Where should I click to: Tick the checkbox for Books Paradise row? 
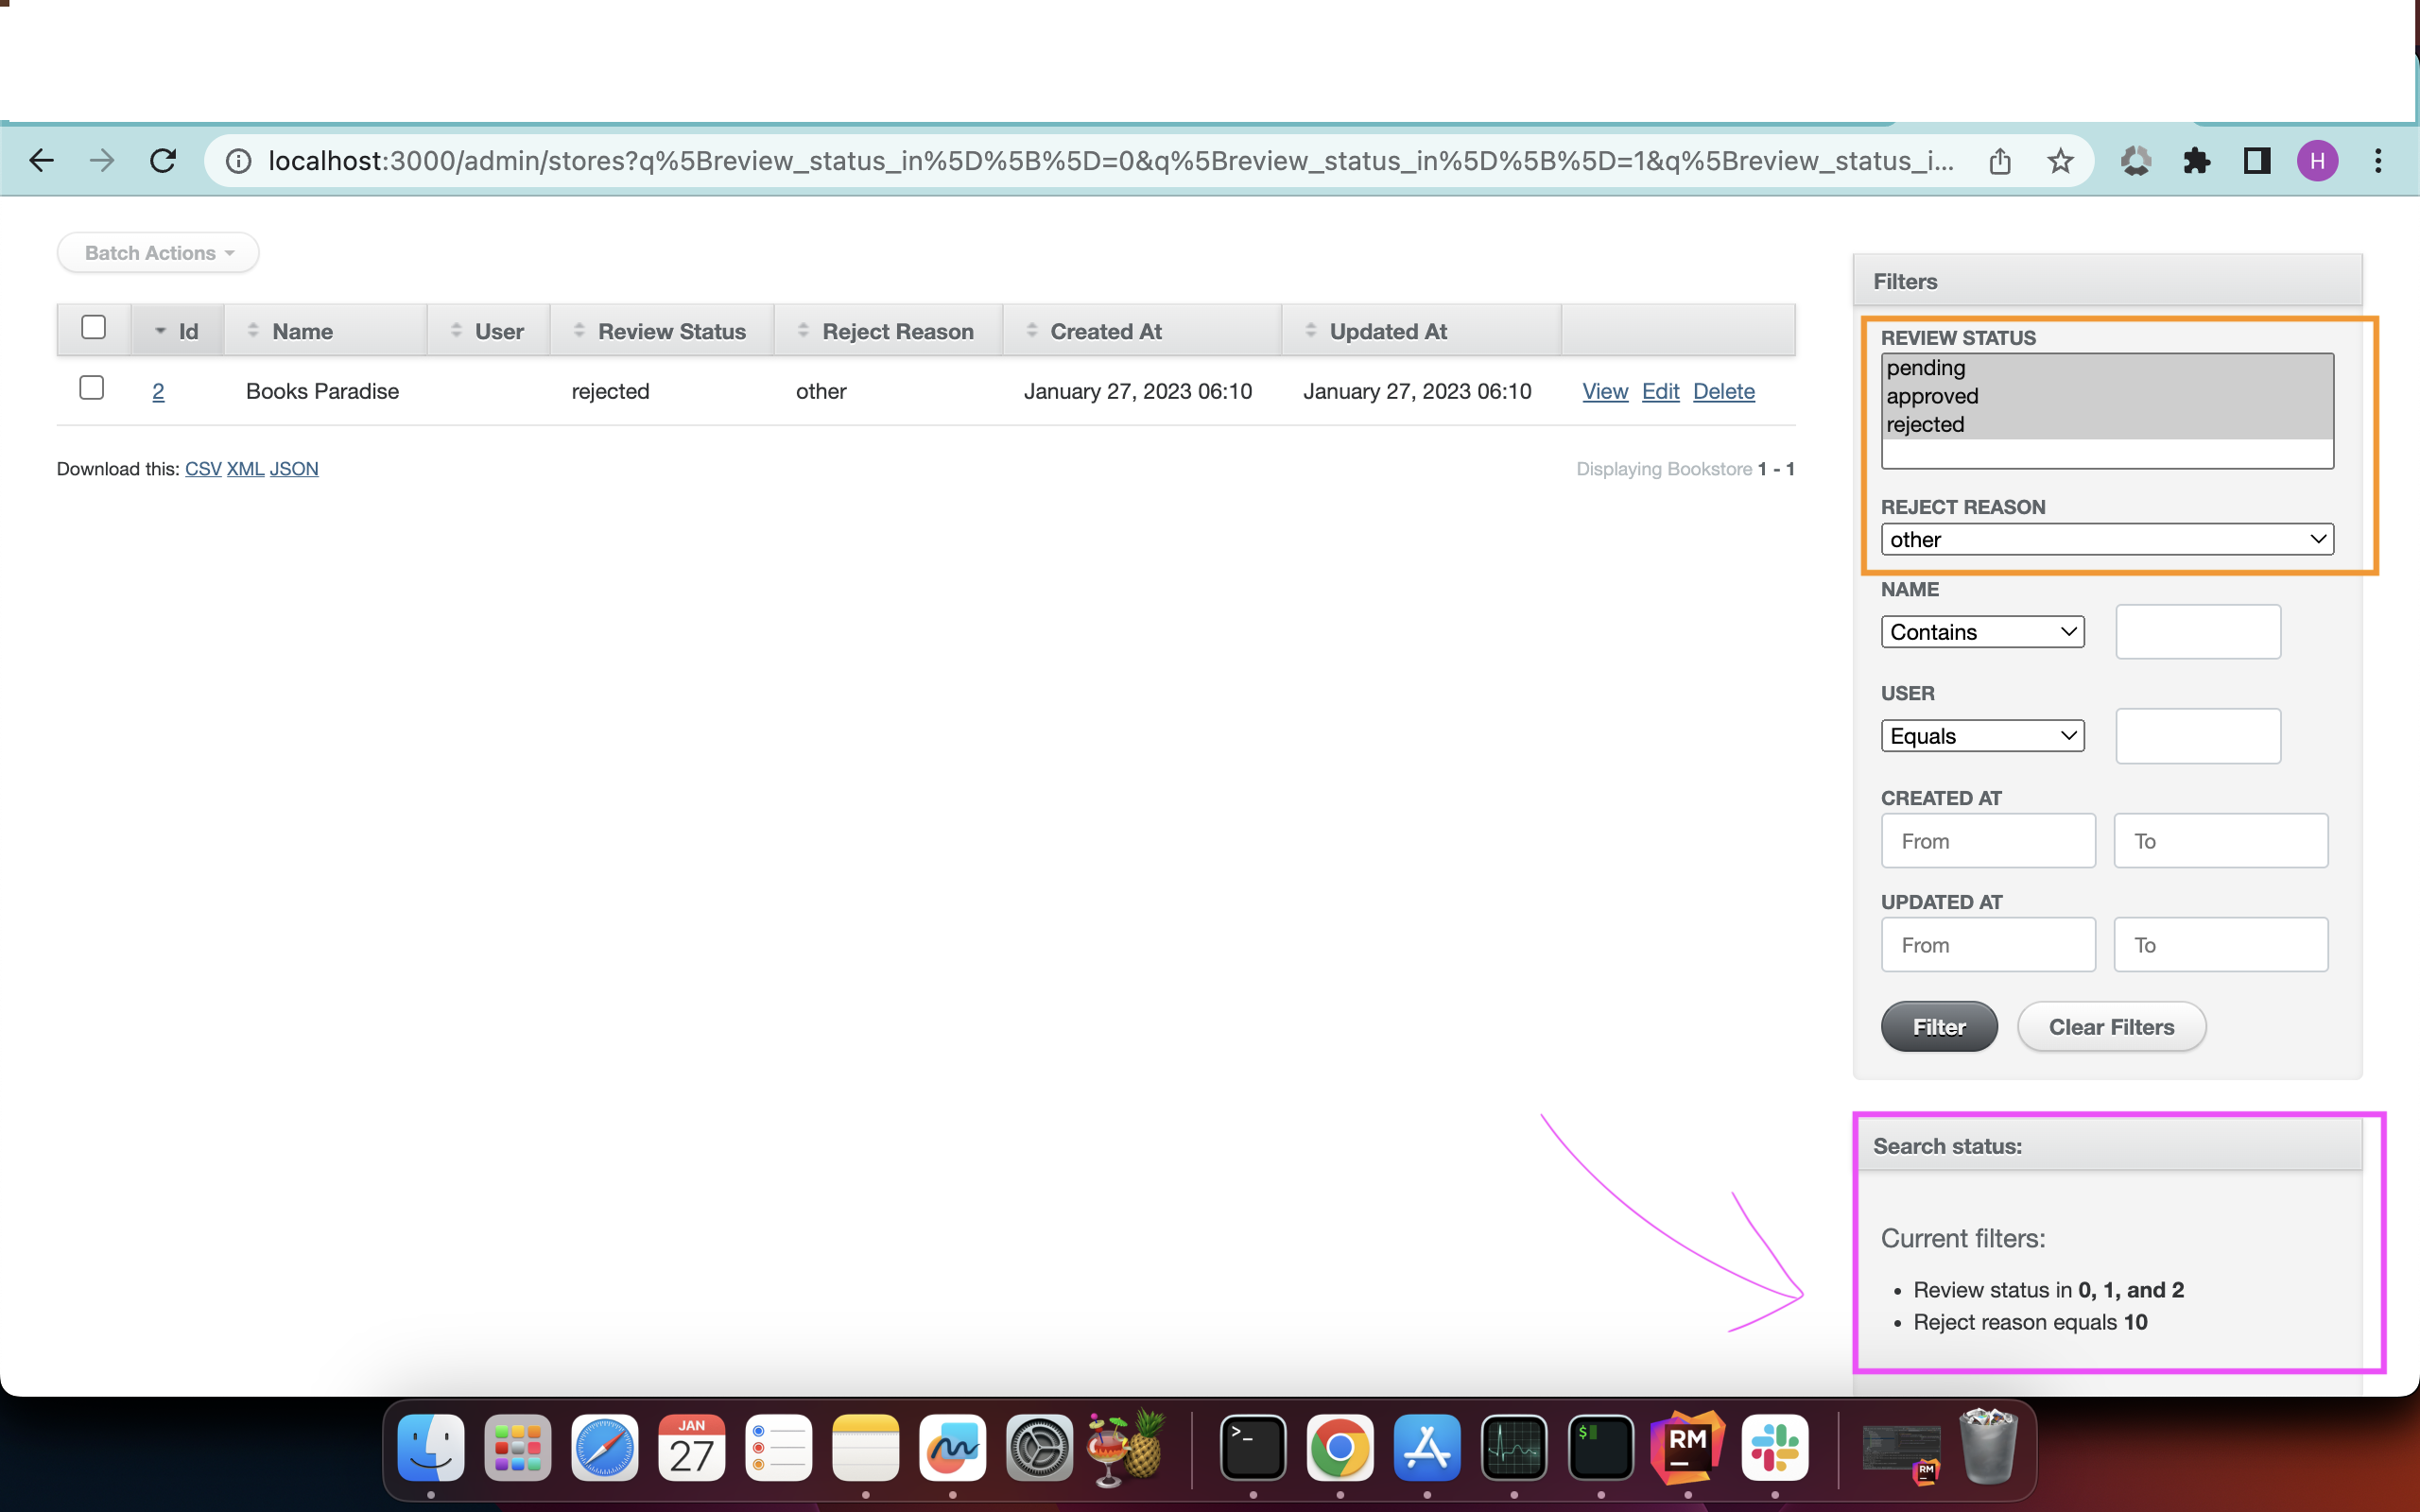[92, 388]
